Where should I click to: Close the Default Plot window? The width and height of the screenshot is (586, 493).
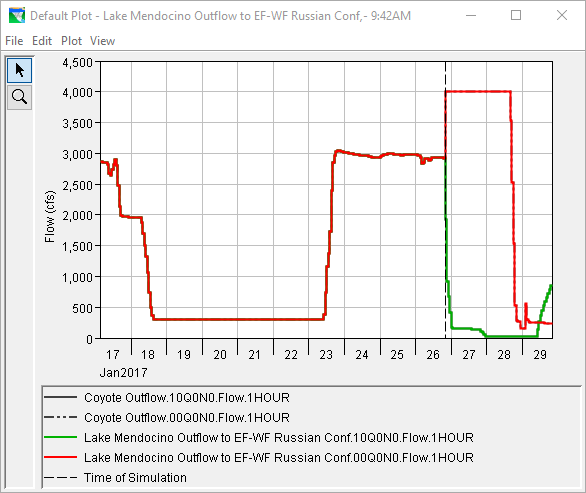pyautogui.click(x=562, y=15)
